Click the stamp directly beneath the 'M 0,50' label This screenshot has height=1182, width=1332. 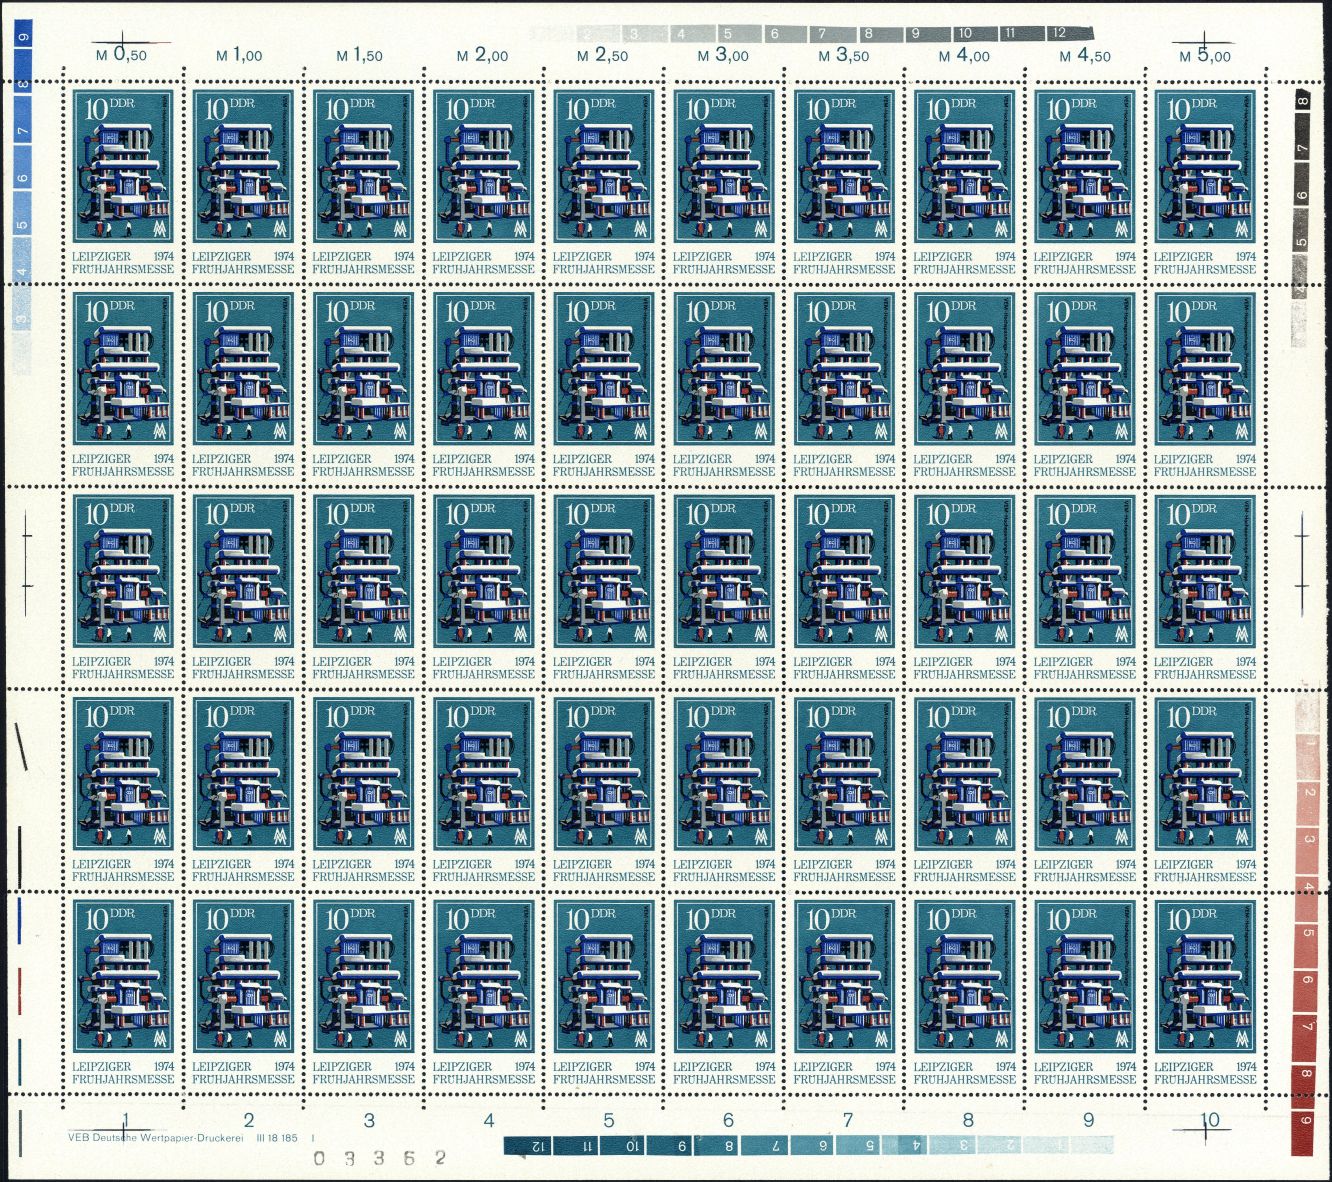[124, 182]
